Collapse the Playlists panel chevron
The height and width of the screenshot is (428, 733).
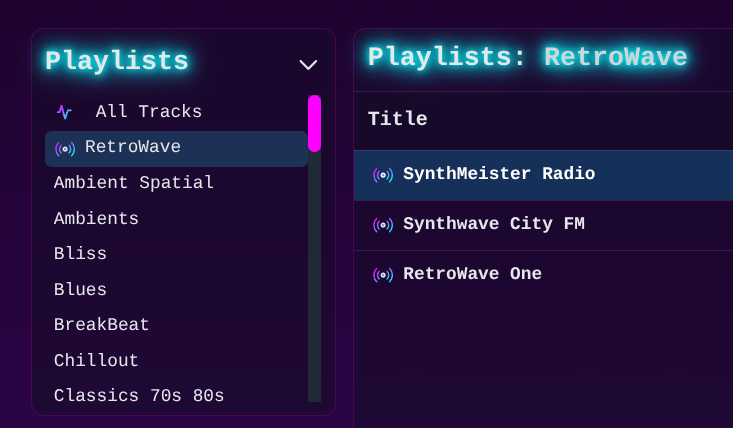coord(308,64)
